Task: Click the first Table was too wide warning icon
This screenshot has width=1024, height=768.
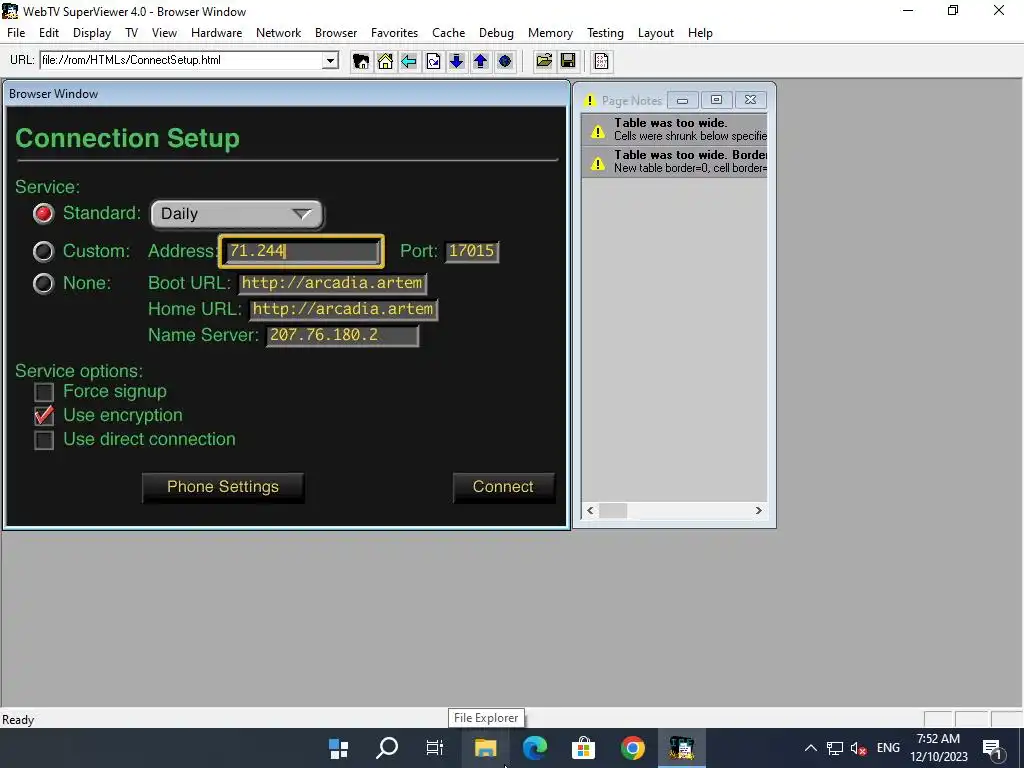Action: pyautogui.click(x=598, y=132)
